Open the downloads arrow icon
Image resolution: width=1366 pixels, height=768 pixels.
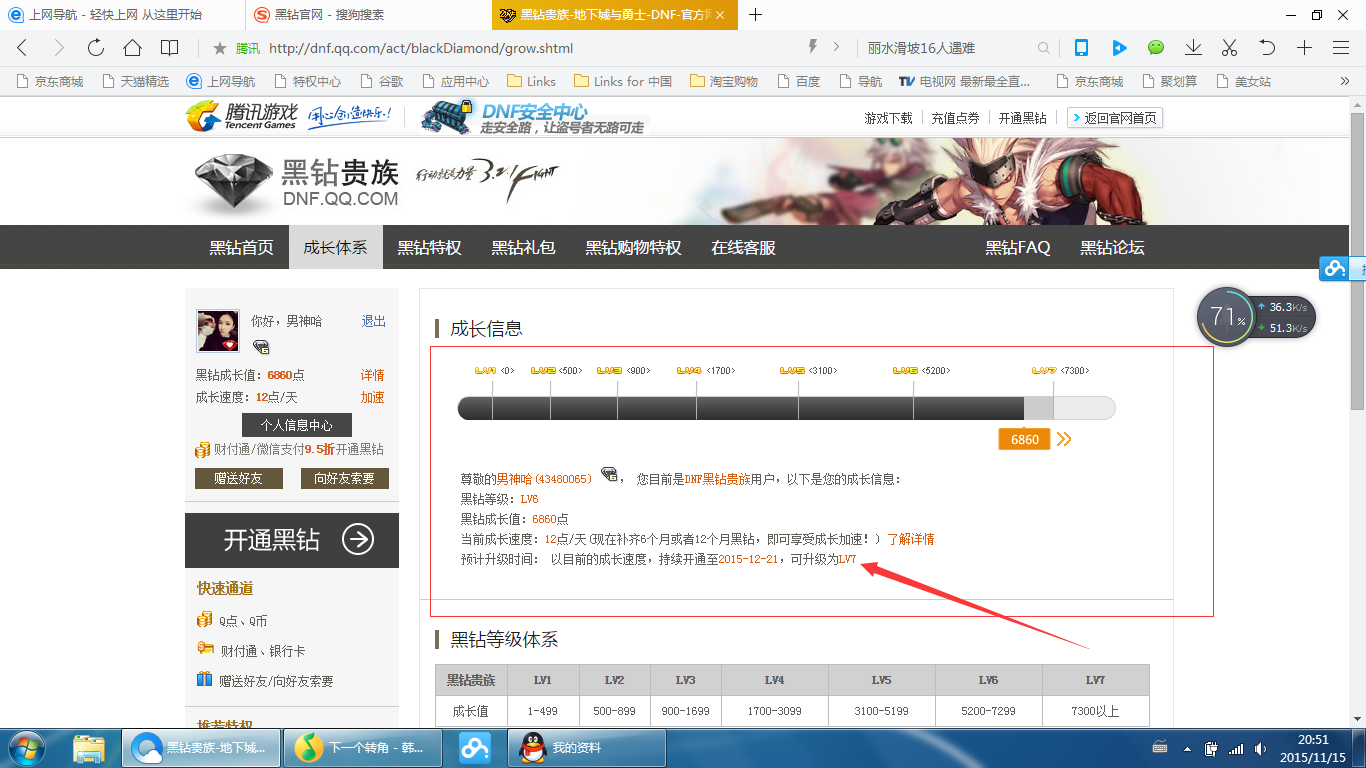click(1193, 47)
